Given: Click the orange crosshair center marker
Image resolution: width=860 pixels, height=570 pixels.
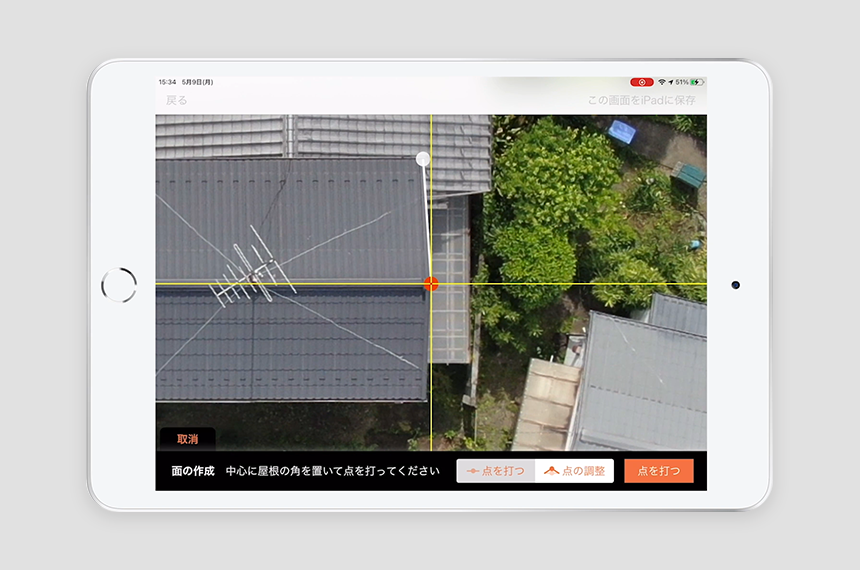Looking at the screenshot, I should [431, 284].
